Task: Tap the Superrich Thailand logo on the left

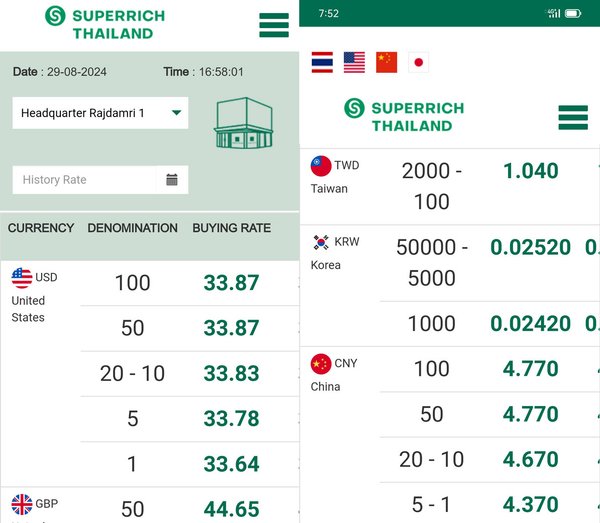Action: click(x=105, y=24)
